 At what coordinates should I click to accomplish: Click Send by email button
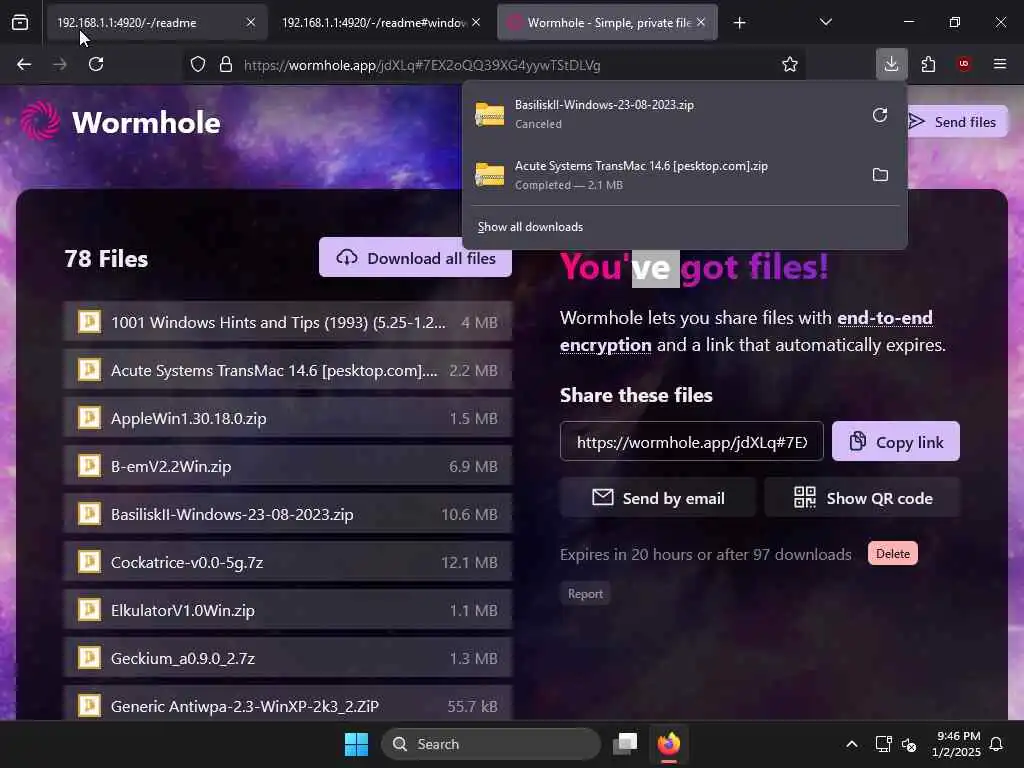coord(658,498)
